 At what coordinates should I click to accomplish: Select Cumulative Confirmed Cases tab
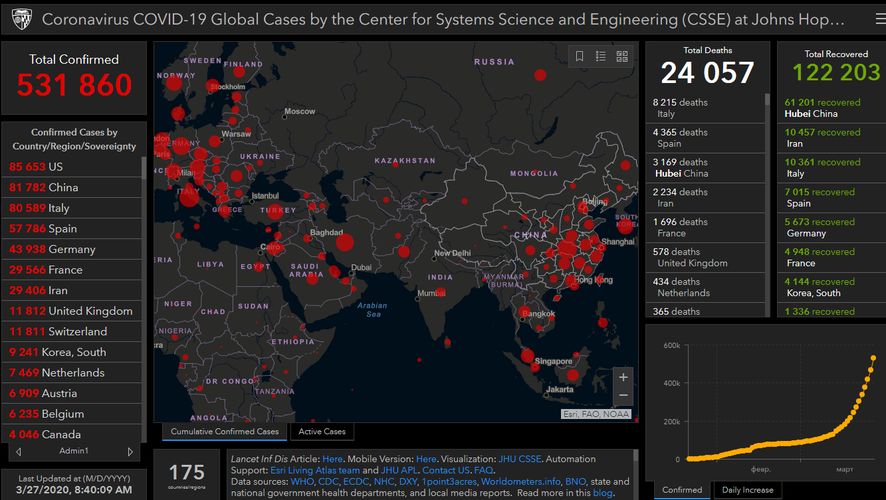click(224, 432)
